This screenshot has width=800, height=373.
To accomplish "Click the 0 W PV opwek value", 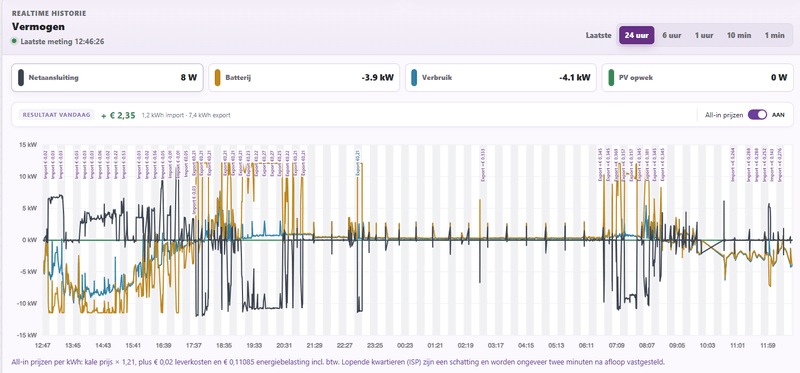I will [779, 78].
